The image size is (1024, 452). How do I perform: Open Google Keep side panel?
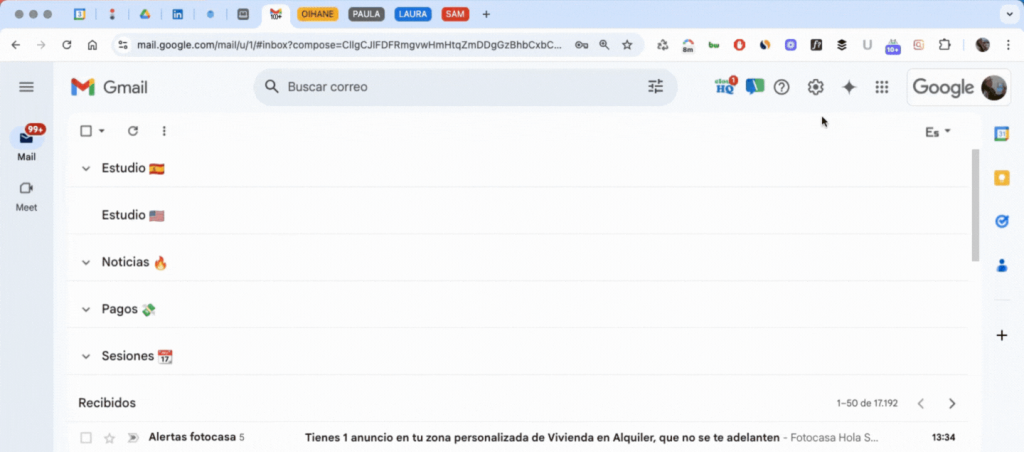(1001, 178)
